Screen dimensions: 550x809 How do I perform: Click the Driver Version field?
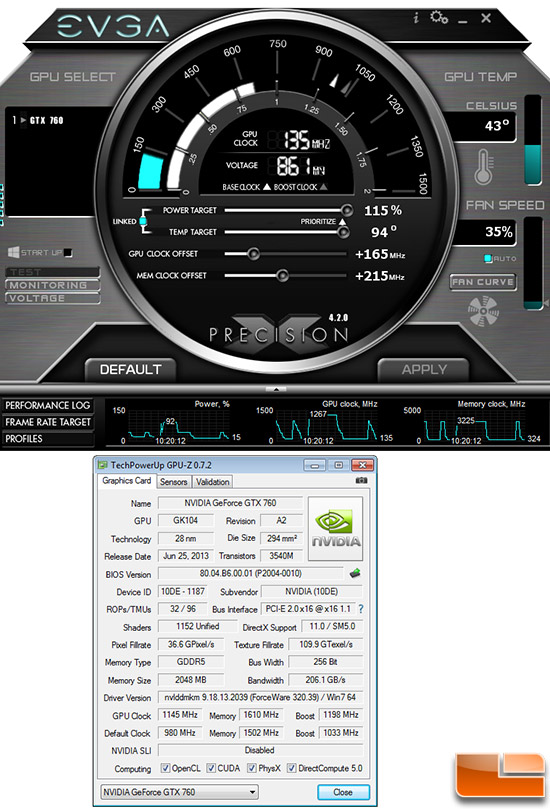[260, 698]
